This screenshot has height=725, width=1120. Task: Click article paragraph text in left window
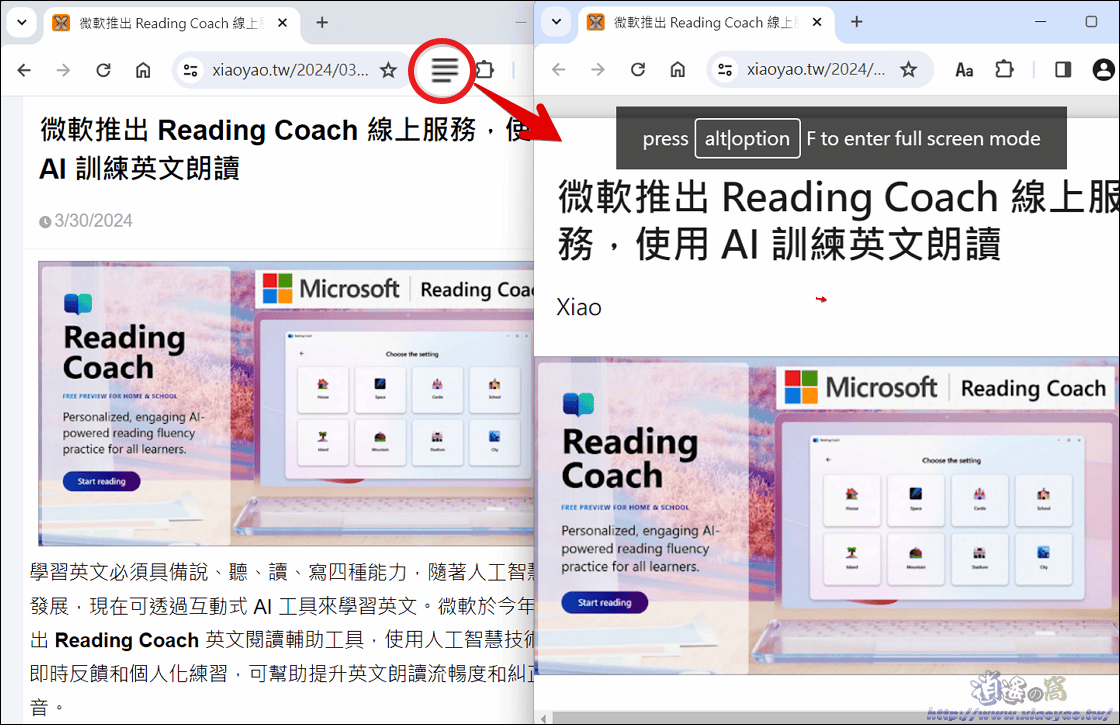pyautogui.click(x=282, y=639)
